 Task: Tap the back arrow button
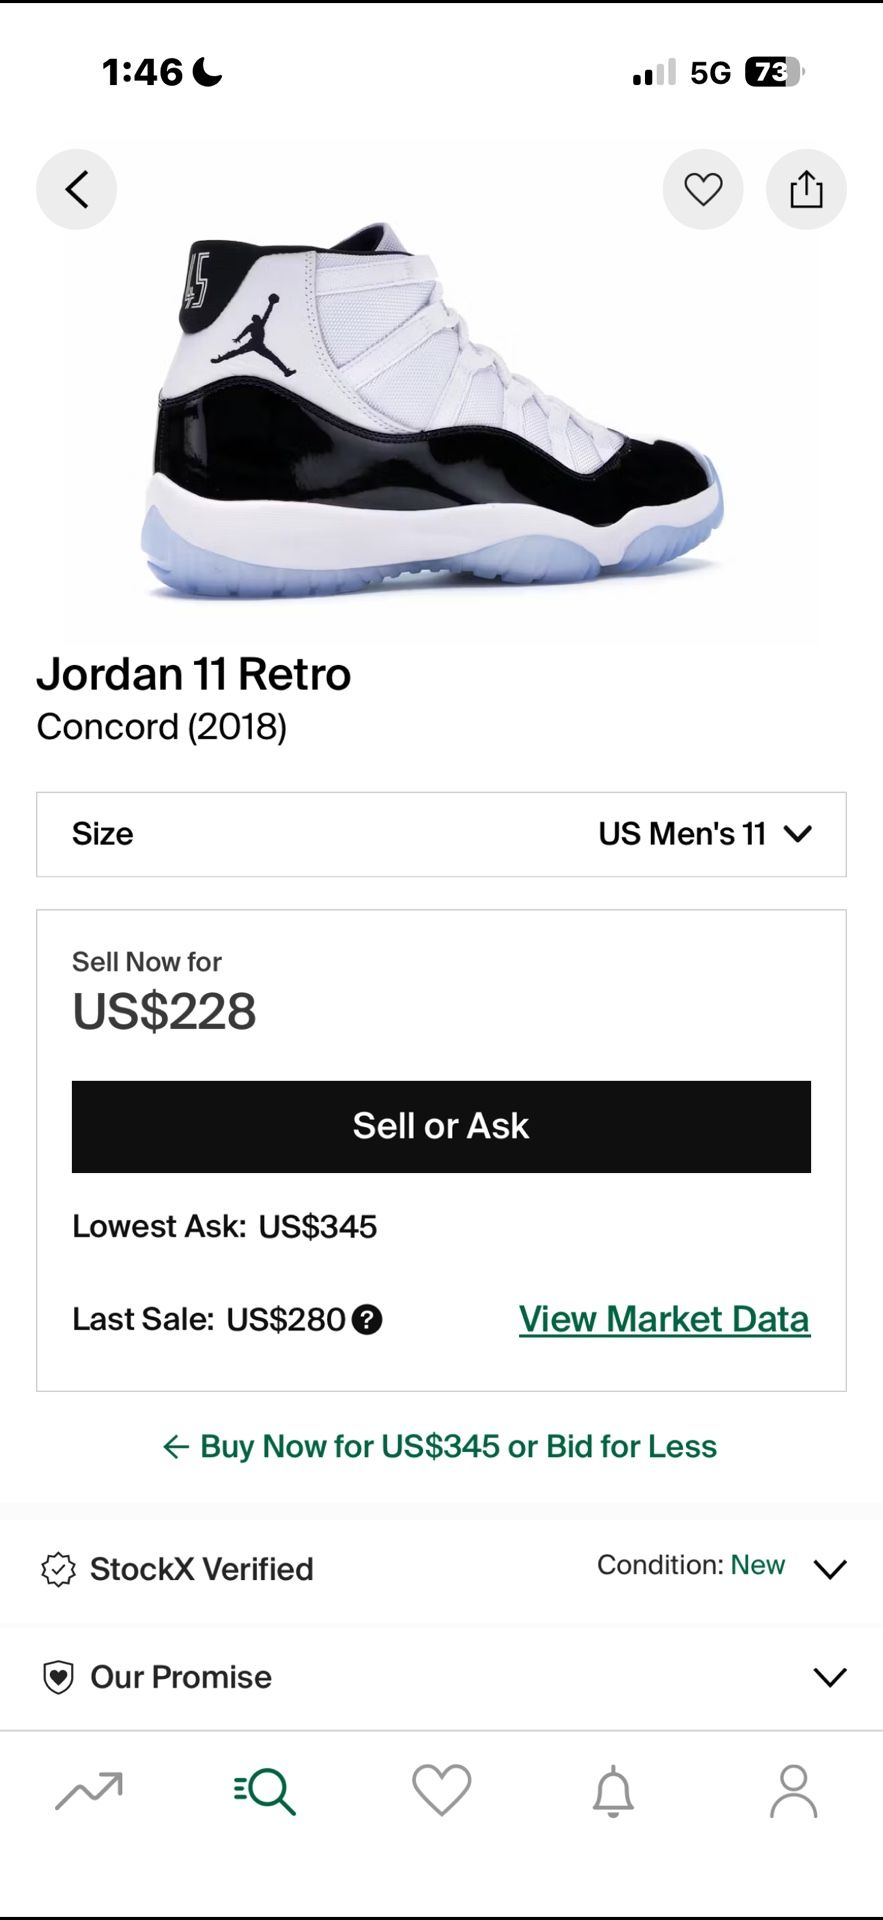[76, 189]
